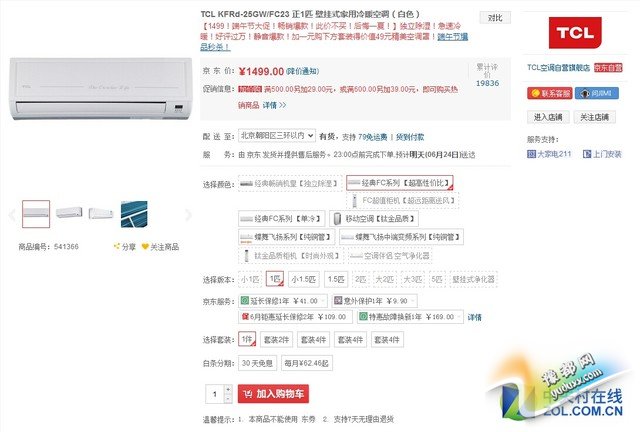This screenshot has height=432, width=640.
Task: Click the 进入店铺 button
Action: (548, 117)
